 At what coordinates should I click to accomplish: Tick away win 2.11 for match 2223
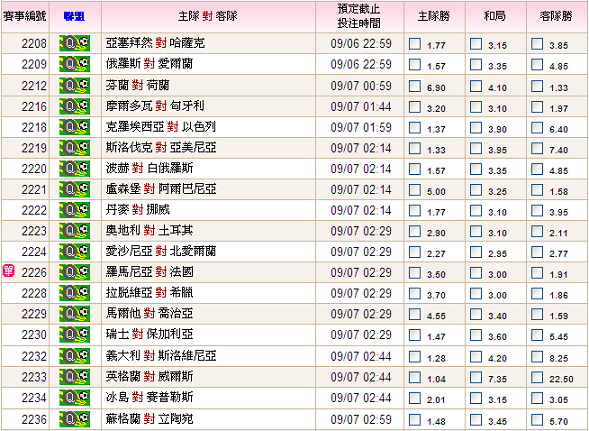coord(537,231)
